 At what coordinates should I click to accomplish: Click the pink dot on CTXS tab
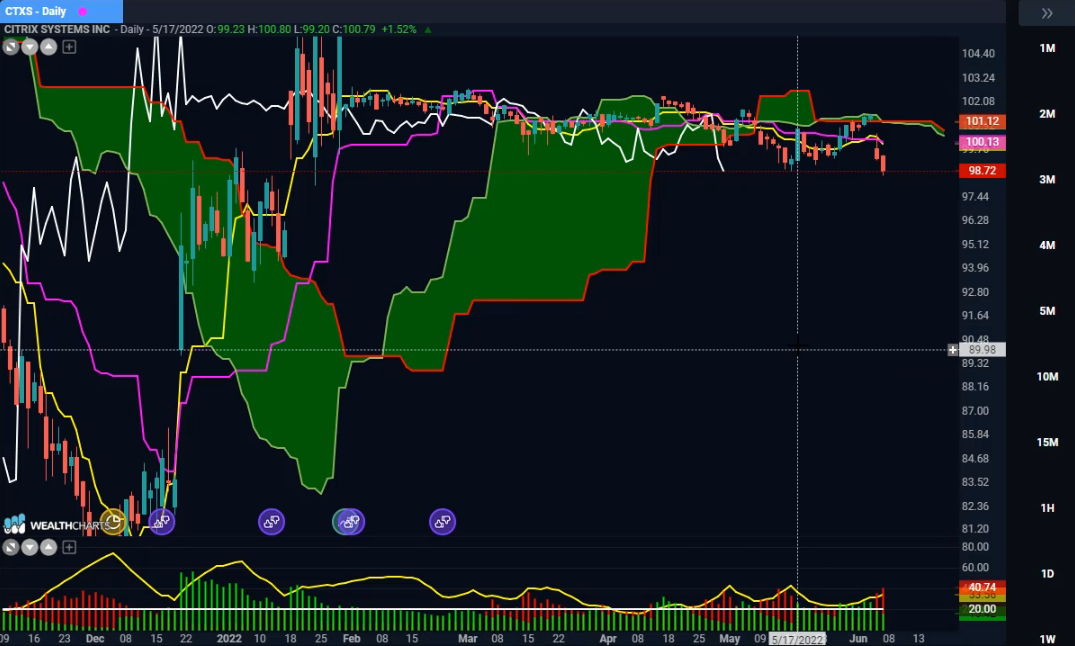pyautogui.click(x=82, y=11)
